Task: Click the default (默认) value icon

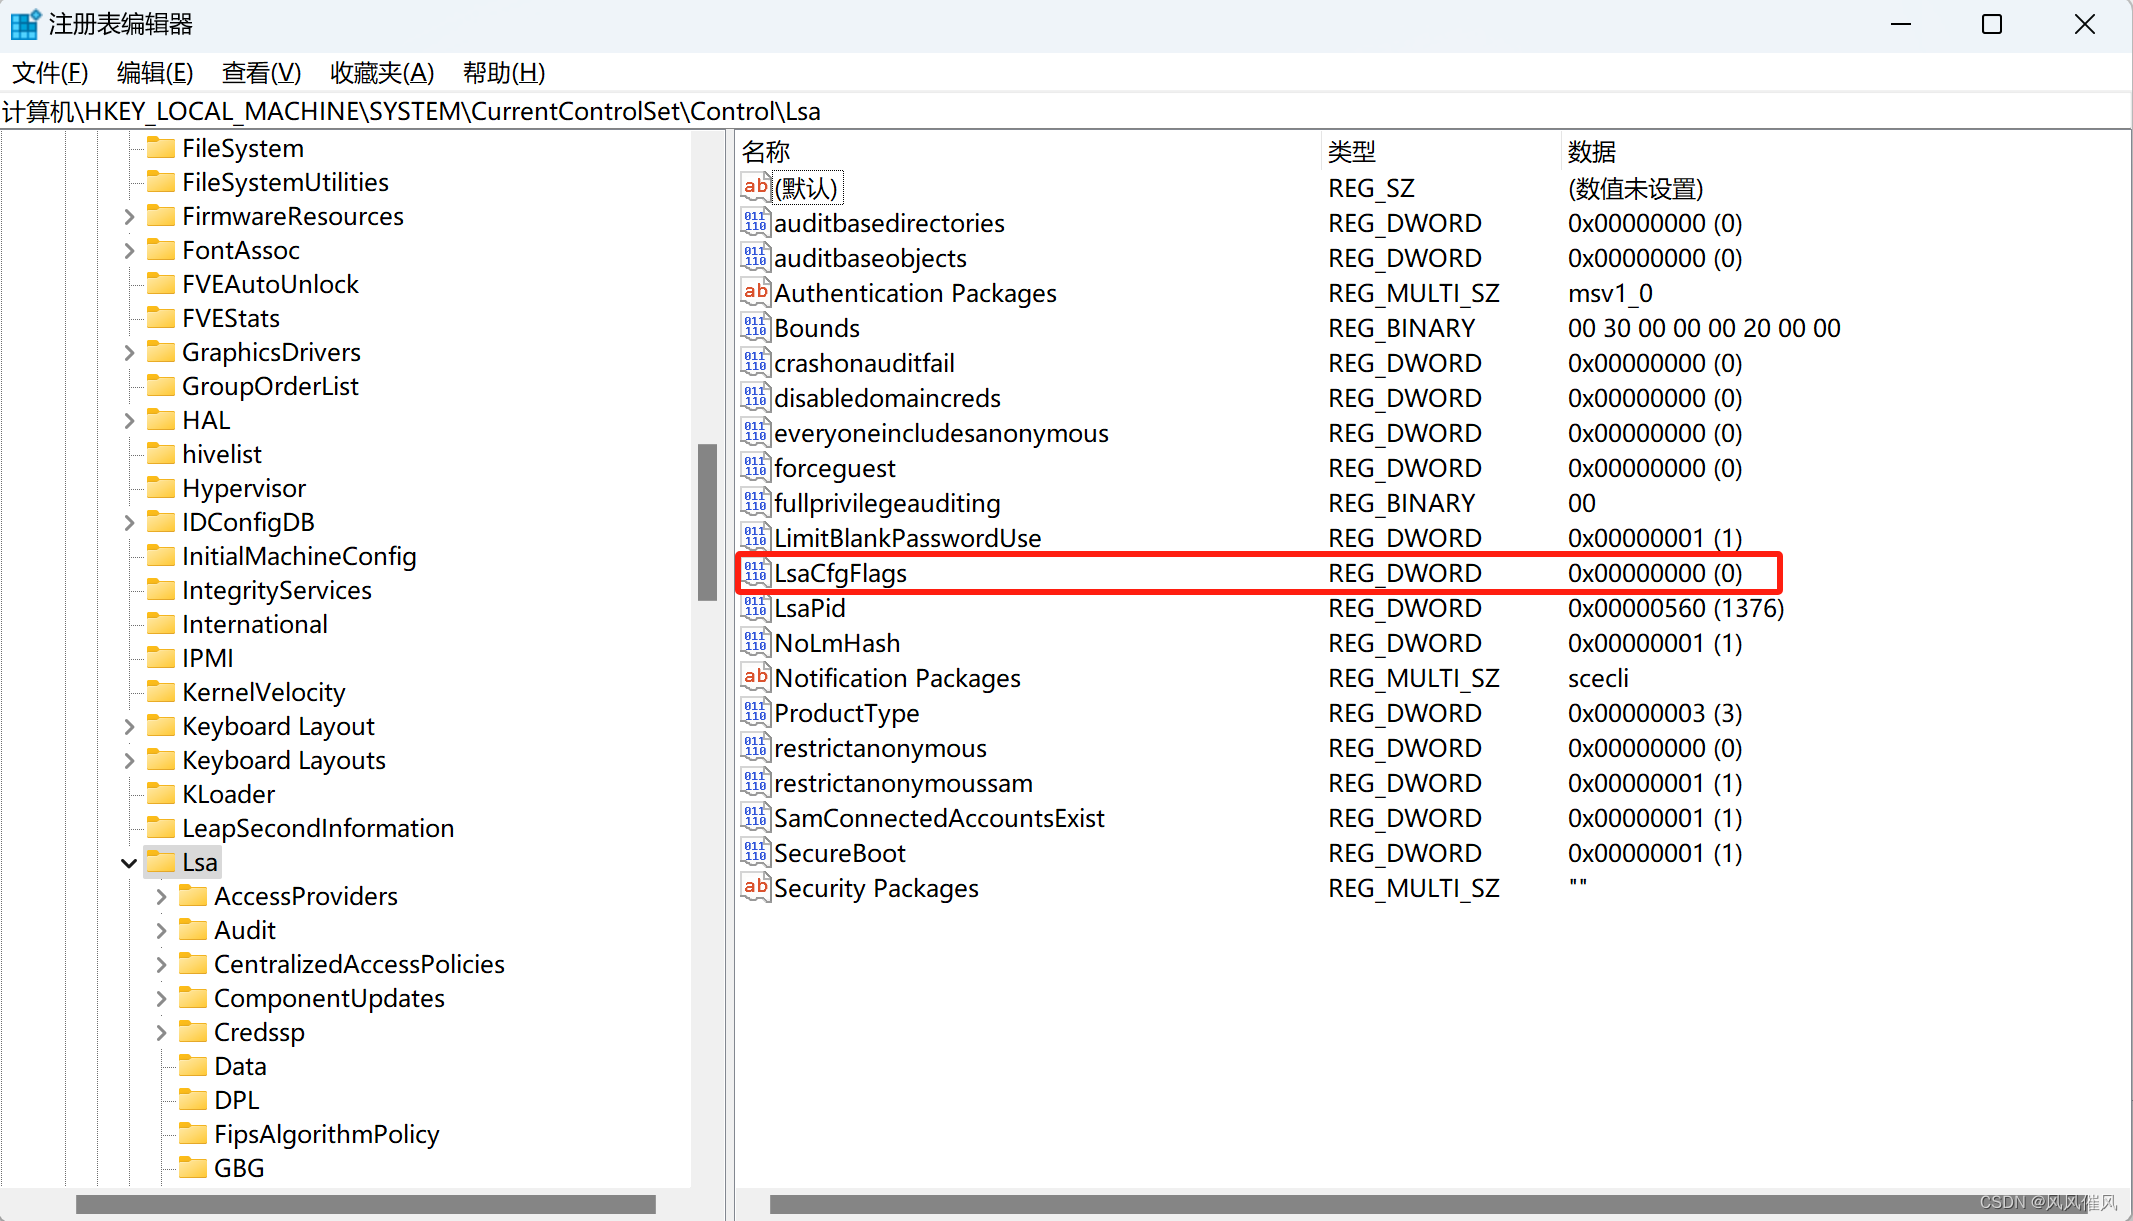Action: coord(755,188)
